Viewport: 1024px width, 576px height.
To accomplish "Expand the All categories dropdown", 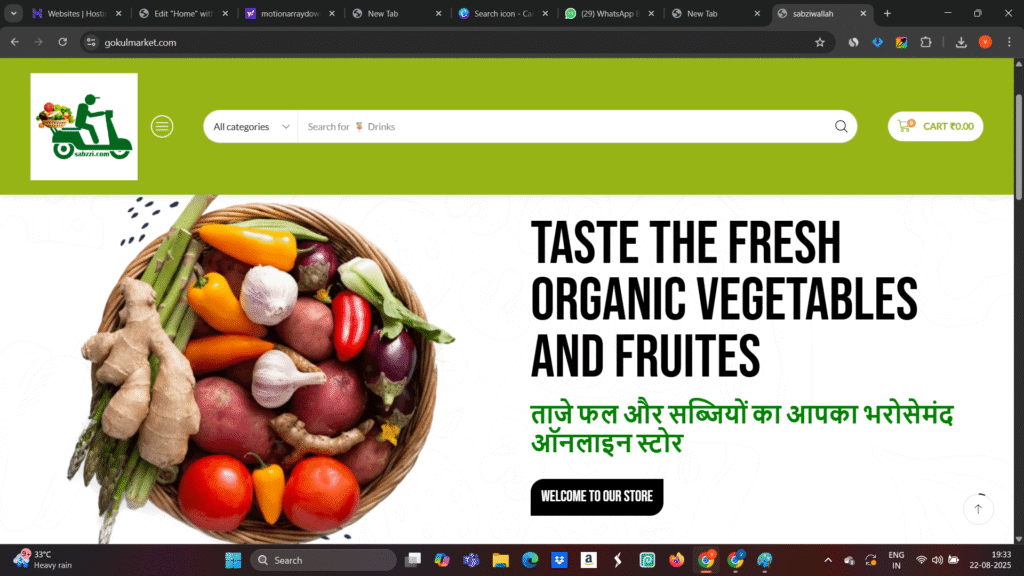I will pos(251,126).
